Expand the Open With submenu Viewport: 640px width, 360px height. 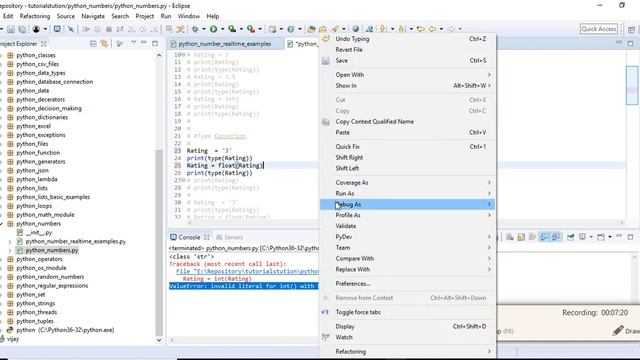(x=407, y=75)
